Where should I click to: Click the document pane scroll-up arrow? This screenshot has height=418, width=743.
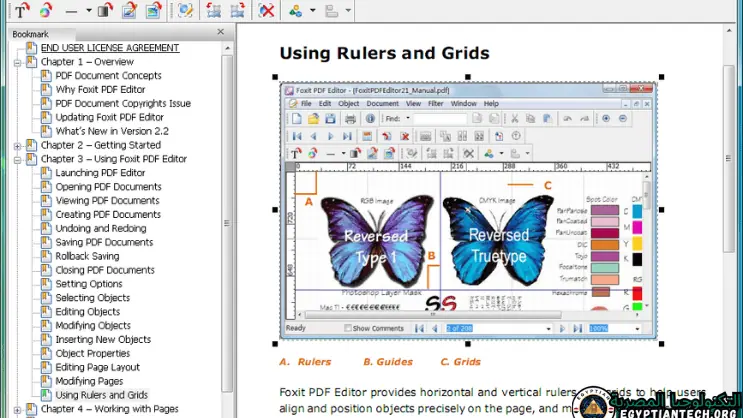click(729, 31)
